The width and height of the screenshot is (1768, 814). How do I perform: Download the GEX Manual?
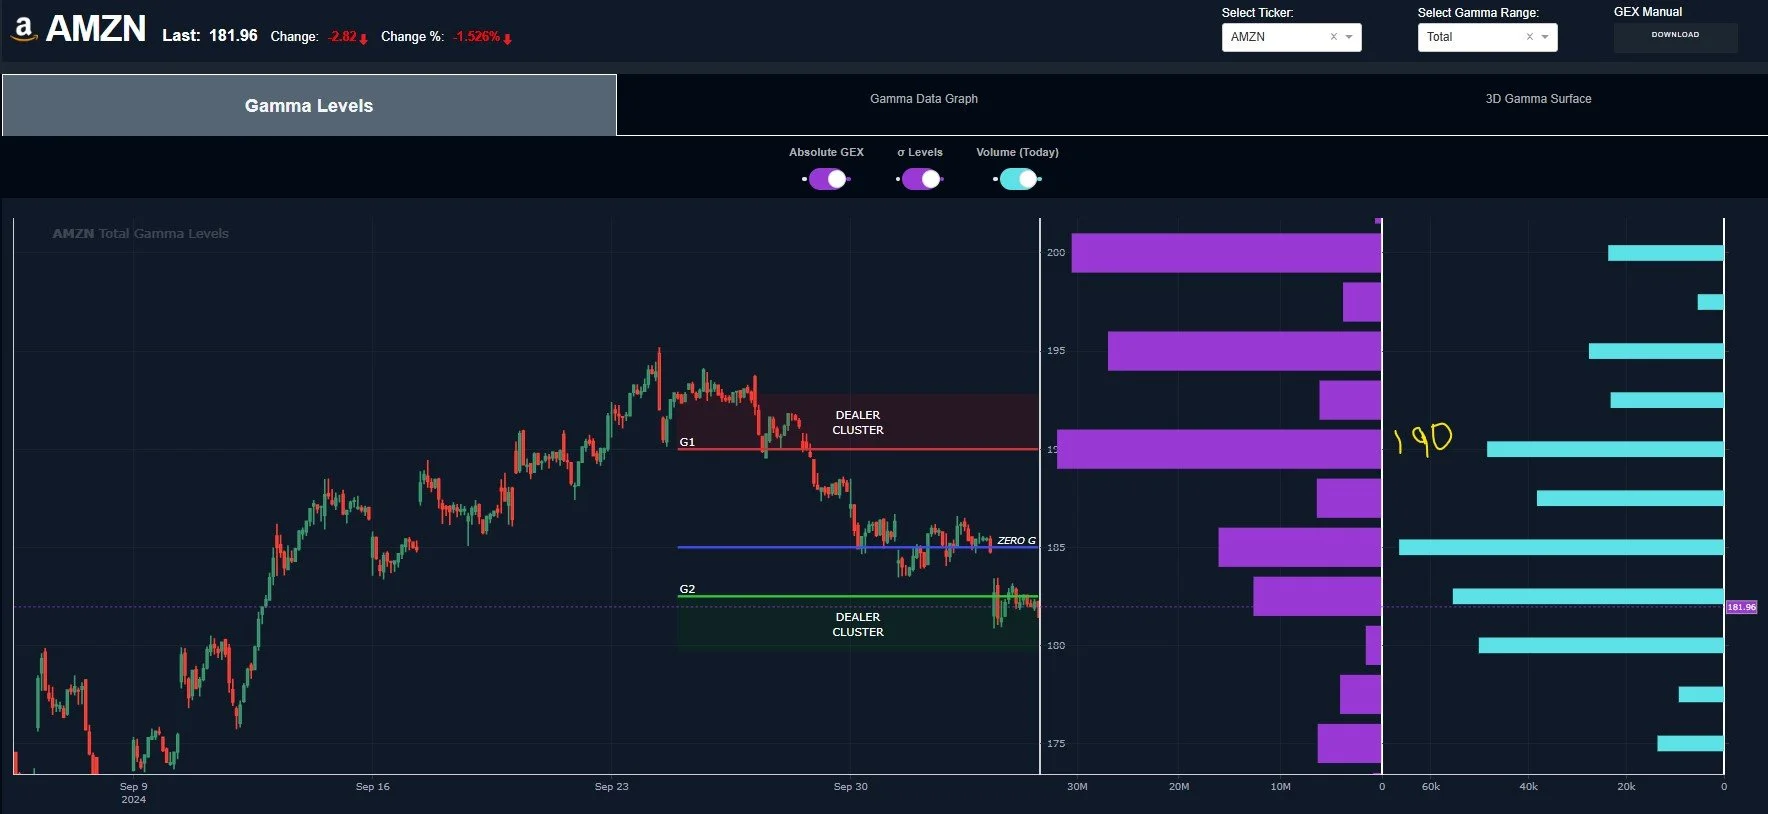(1675, 35)
